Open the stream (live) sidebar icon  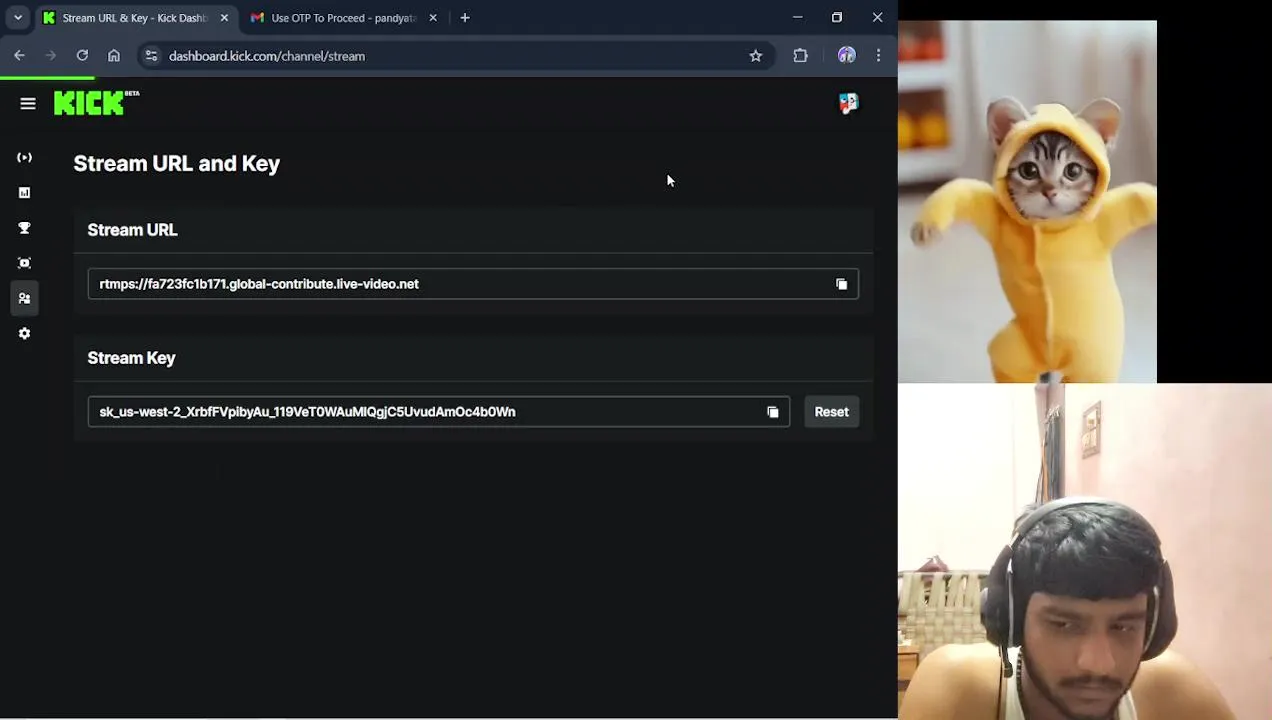click(x=24, y=157)
